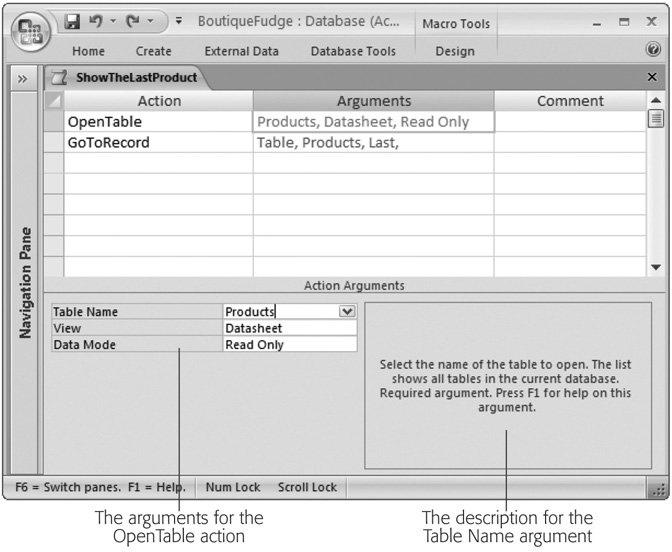Image resolution: width=672 pixels, height=552 pixels.
Task: Select the GoToRecord action cell
Action: point(158,143)
